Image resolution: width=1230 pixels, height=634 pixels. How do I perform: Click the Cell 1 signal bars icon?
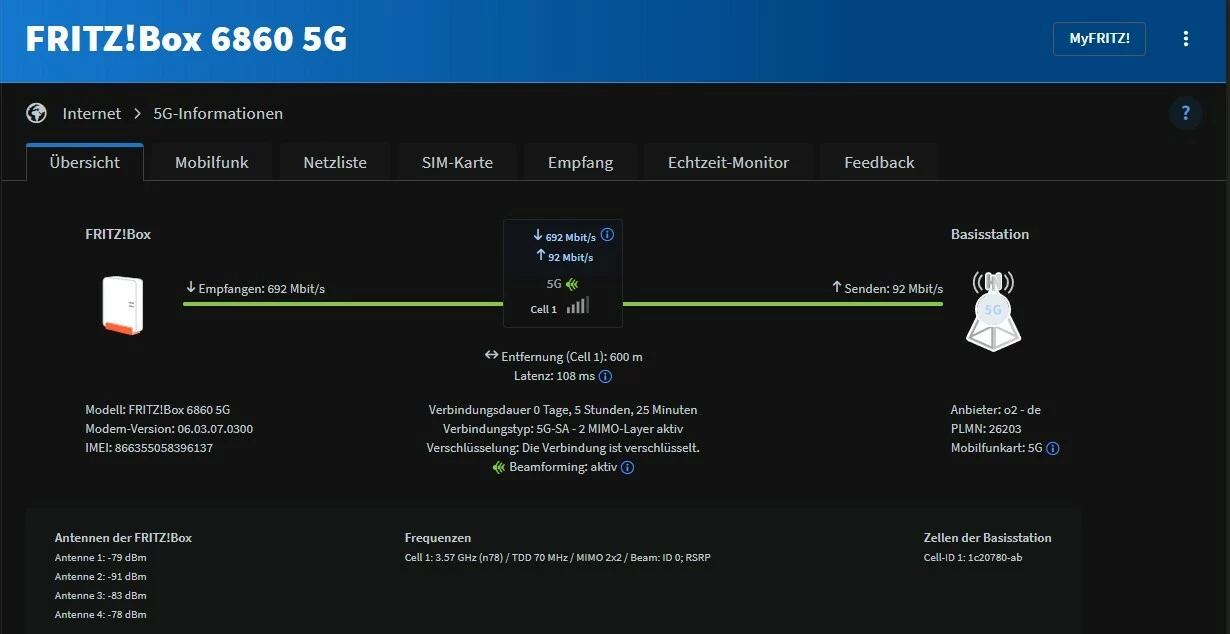(578, 306)
